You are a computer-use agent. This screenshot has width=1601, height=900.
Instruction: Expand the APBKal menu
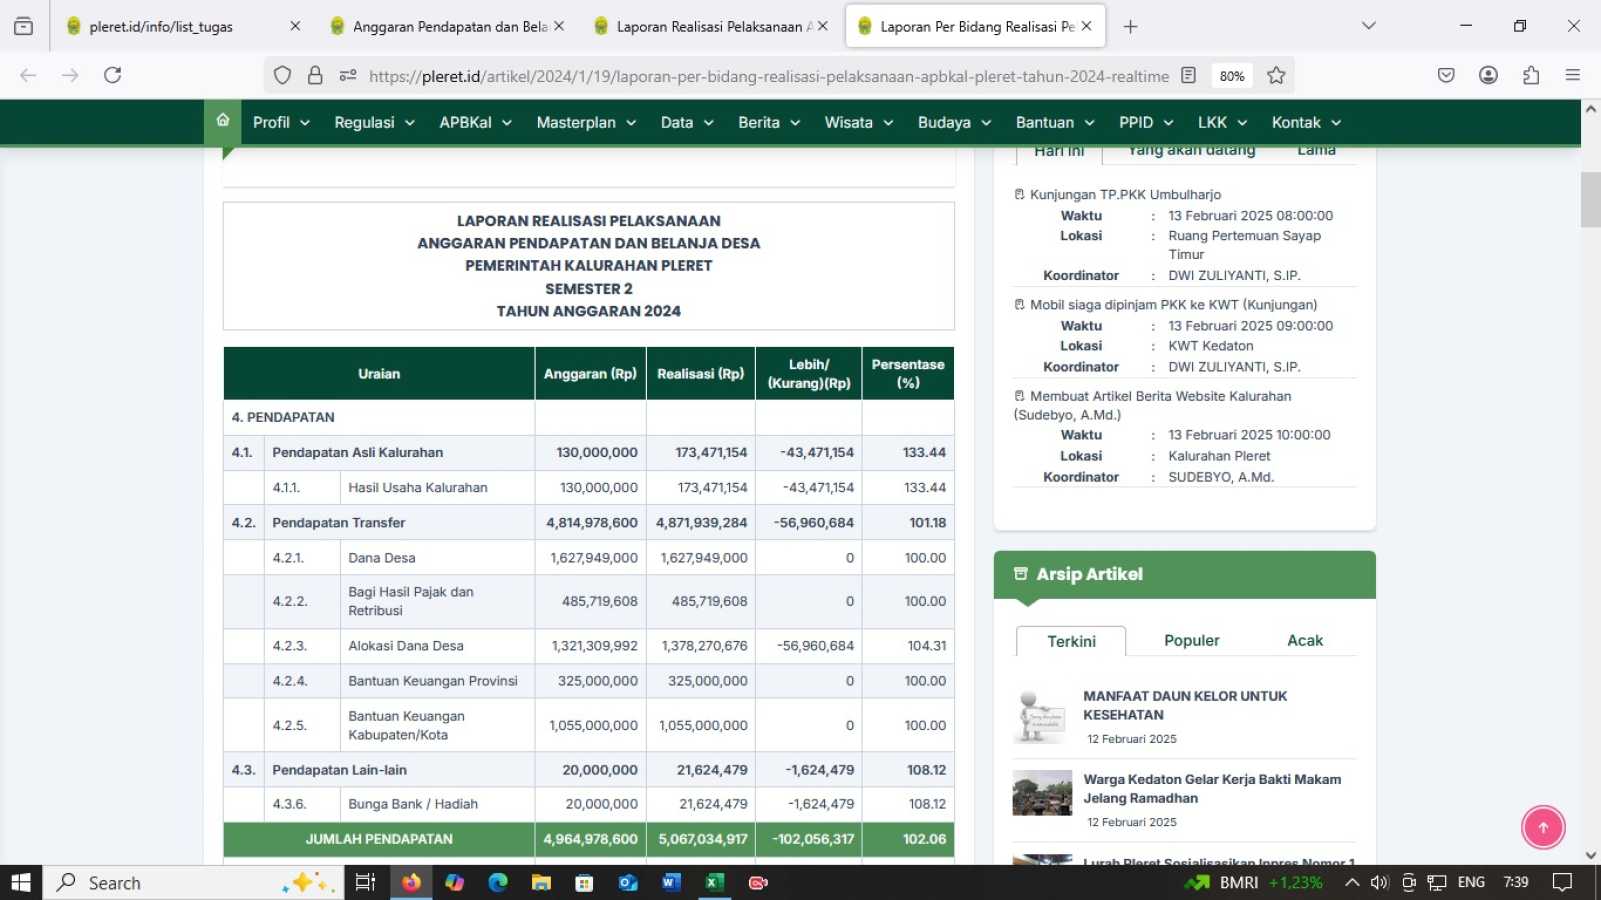pos(476,122)
